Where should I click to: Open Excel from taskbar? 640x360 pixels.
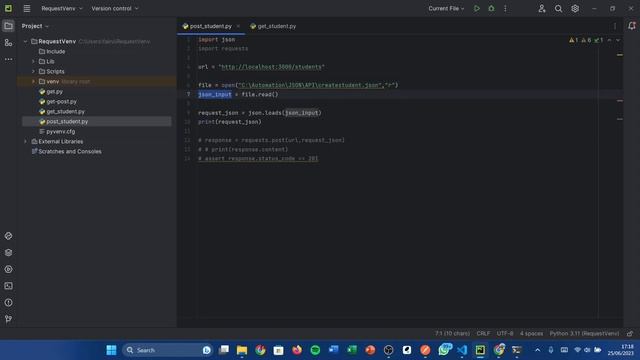tap(352, 350)
